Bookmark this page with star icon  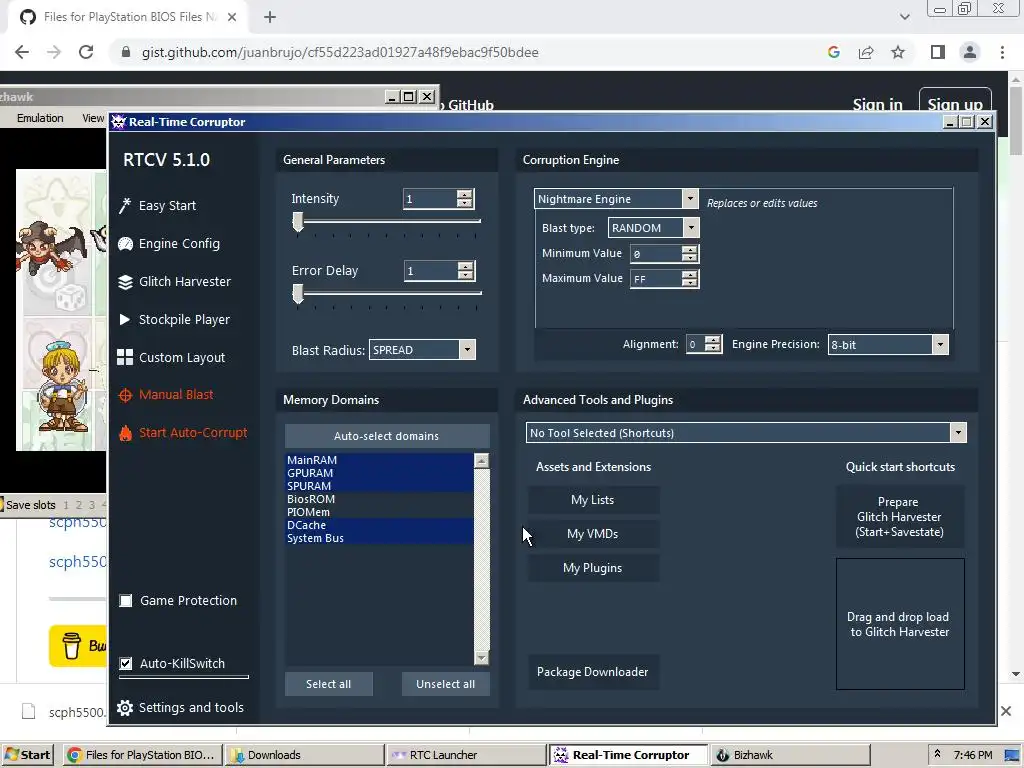tap(898, 52)
